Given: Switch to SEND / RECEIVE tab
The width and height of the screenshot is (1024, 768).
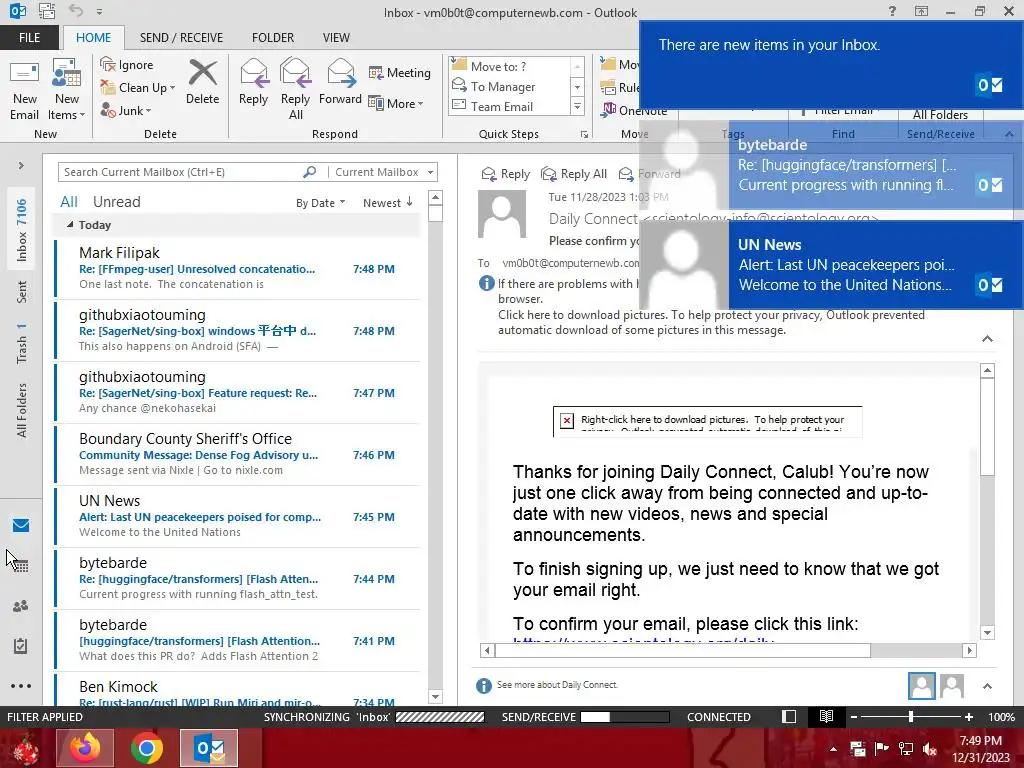Looking at the screenshot, I should pos(181,37).
